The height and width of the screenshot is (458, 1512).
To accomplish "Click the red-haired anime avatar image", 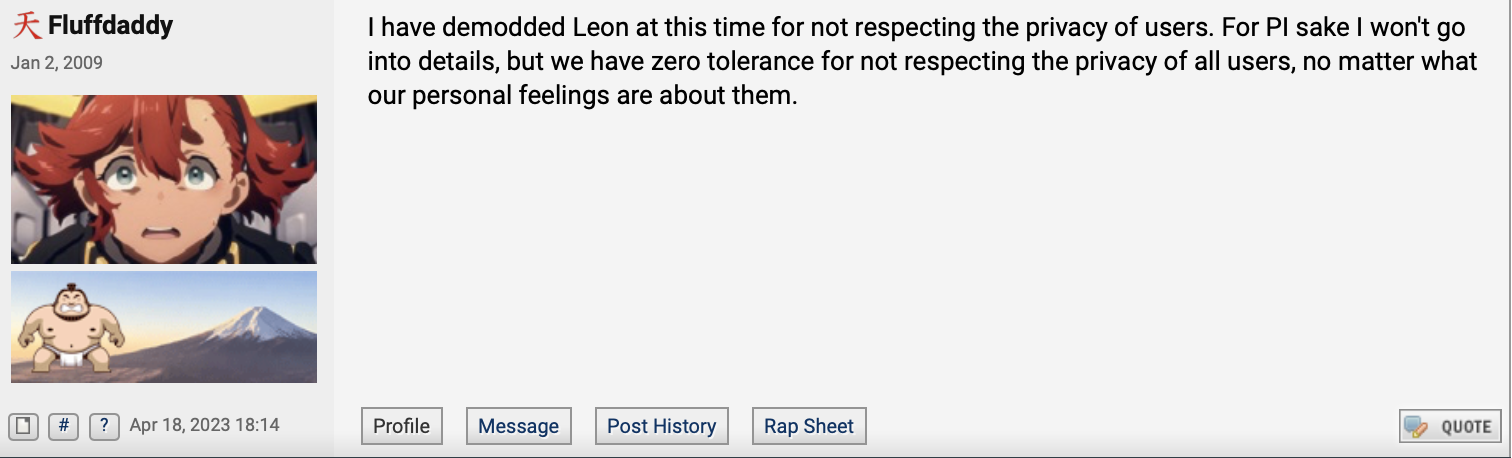I will [164, 179].
